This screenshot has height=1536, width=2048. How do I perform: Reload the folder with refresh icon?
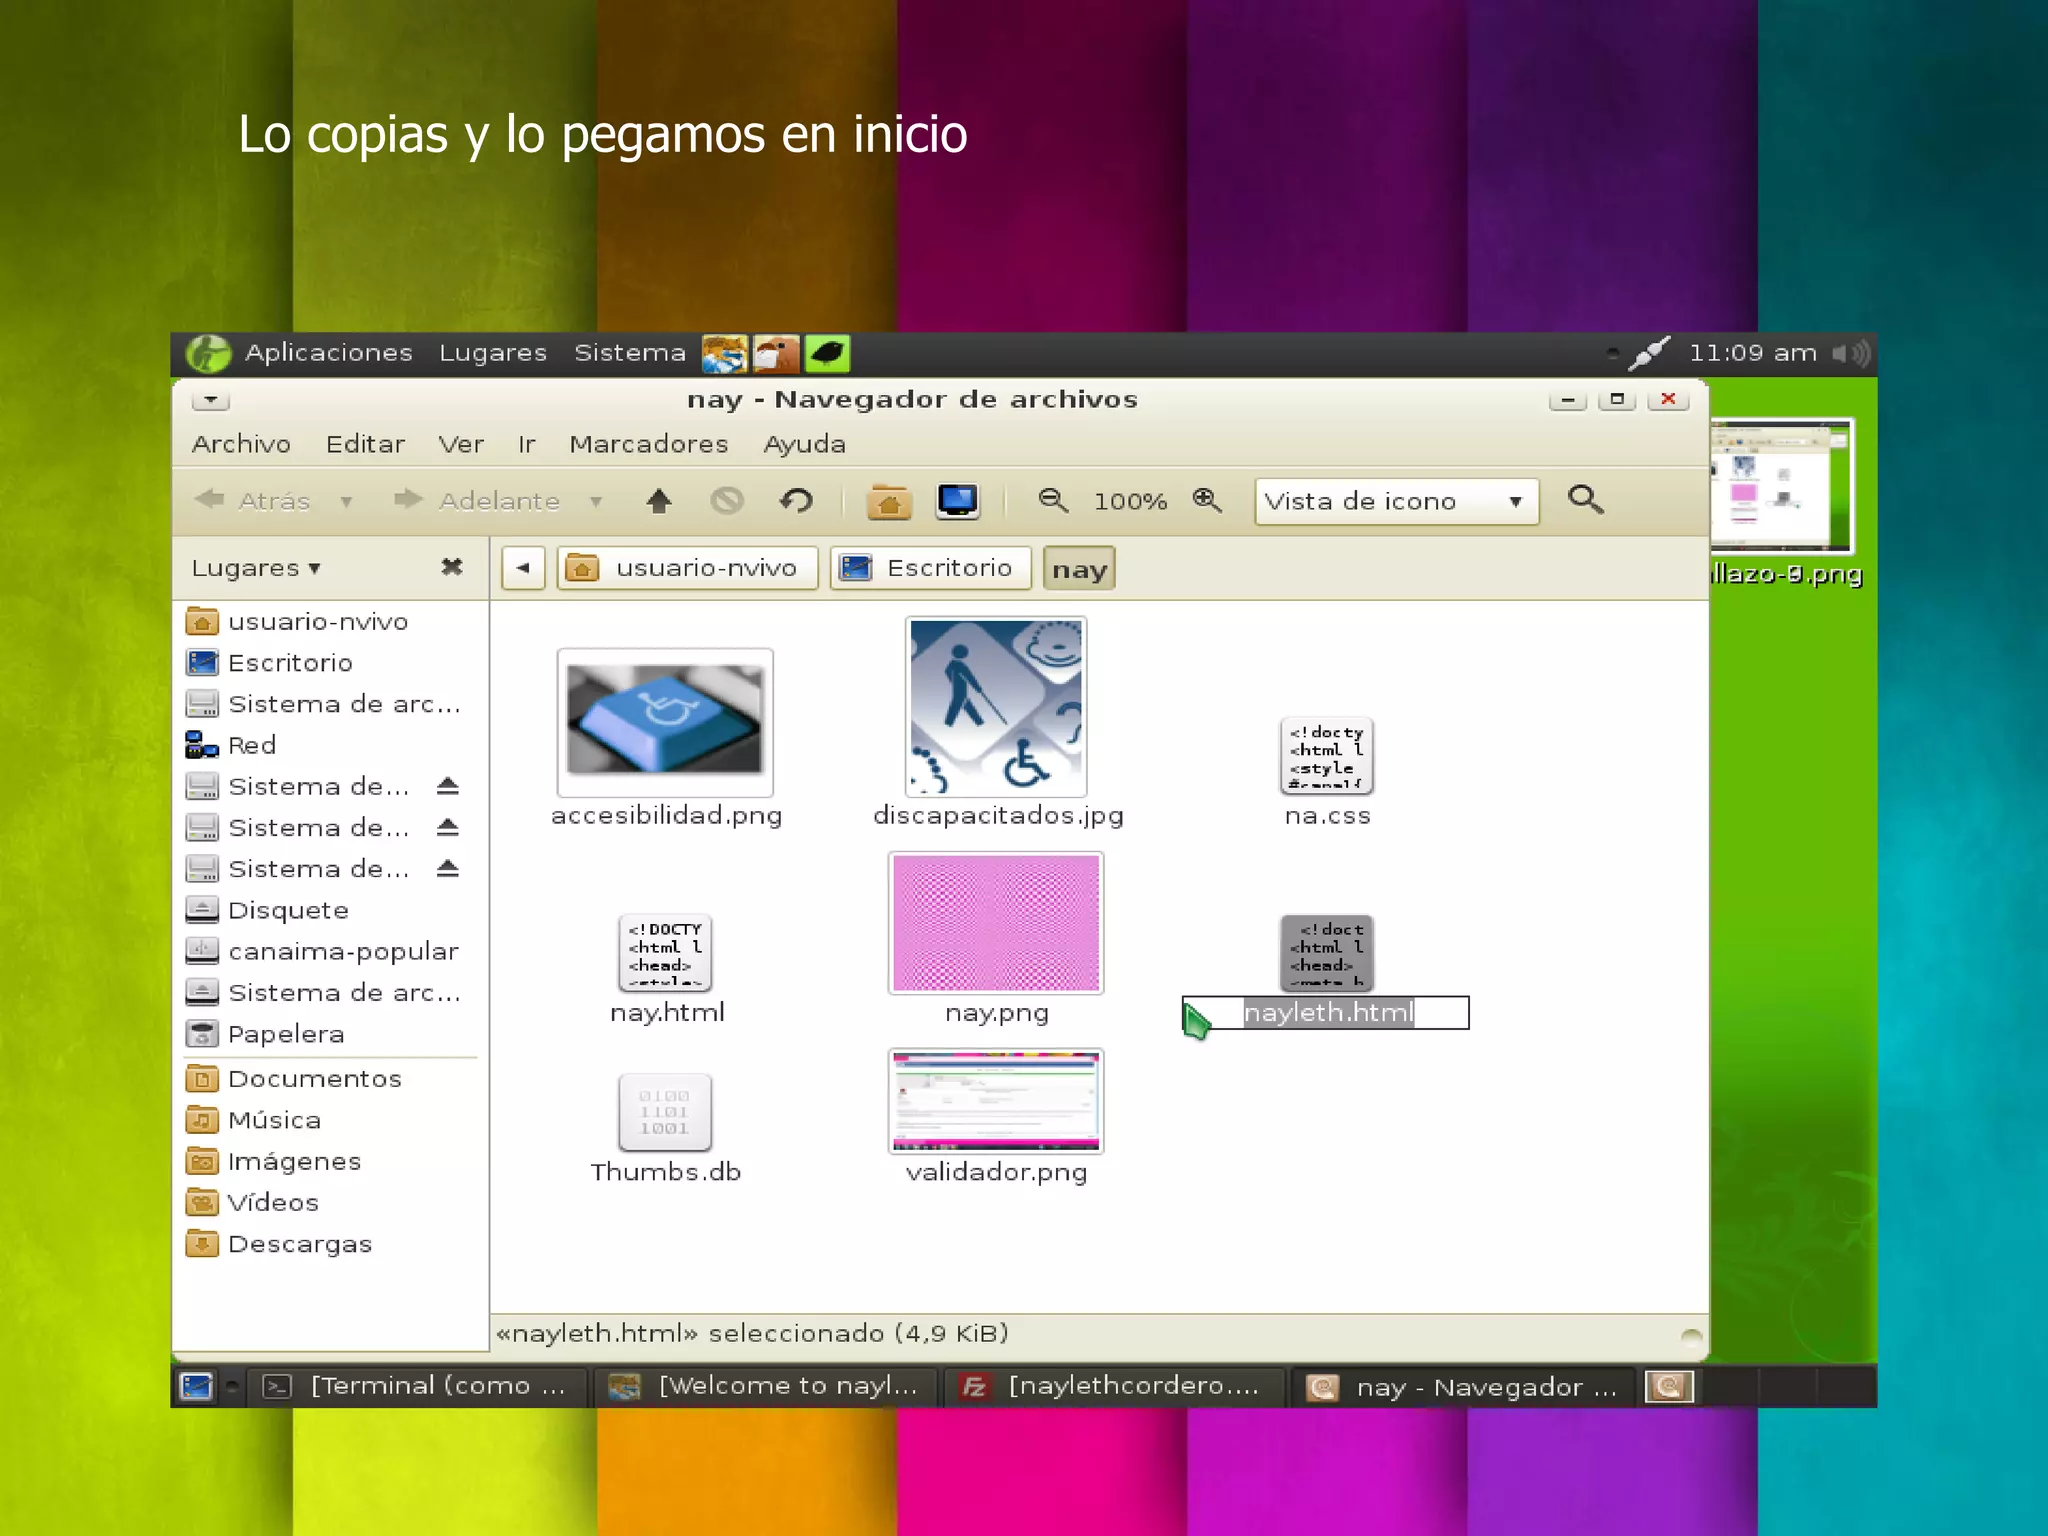pos(796,500)
